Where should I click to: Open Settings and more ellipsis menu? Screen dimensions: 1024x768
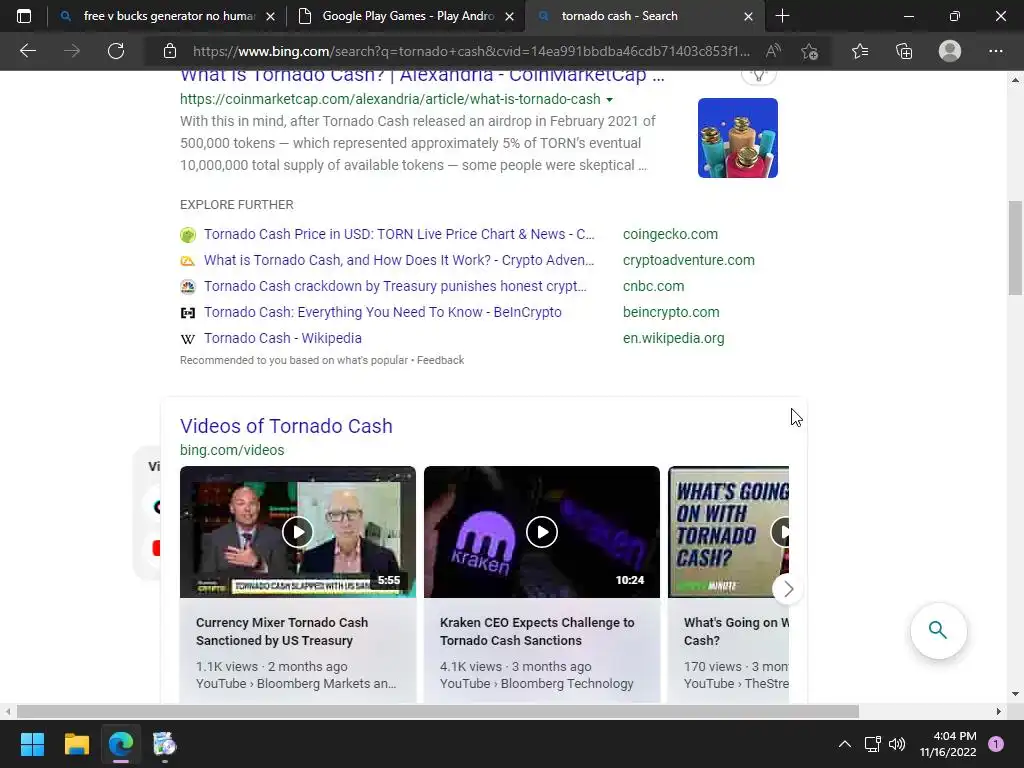click(x=995, y=51)
